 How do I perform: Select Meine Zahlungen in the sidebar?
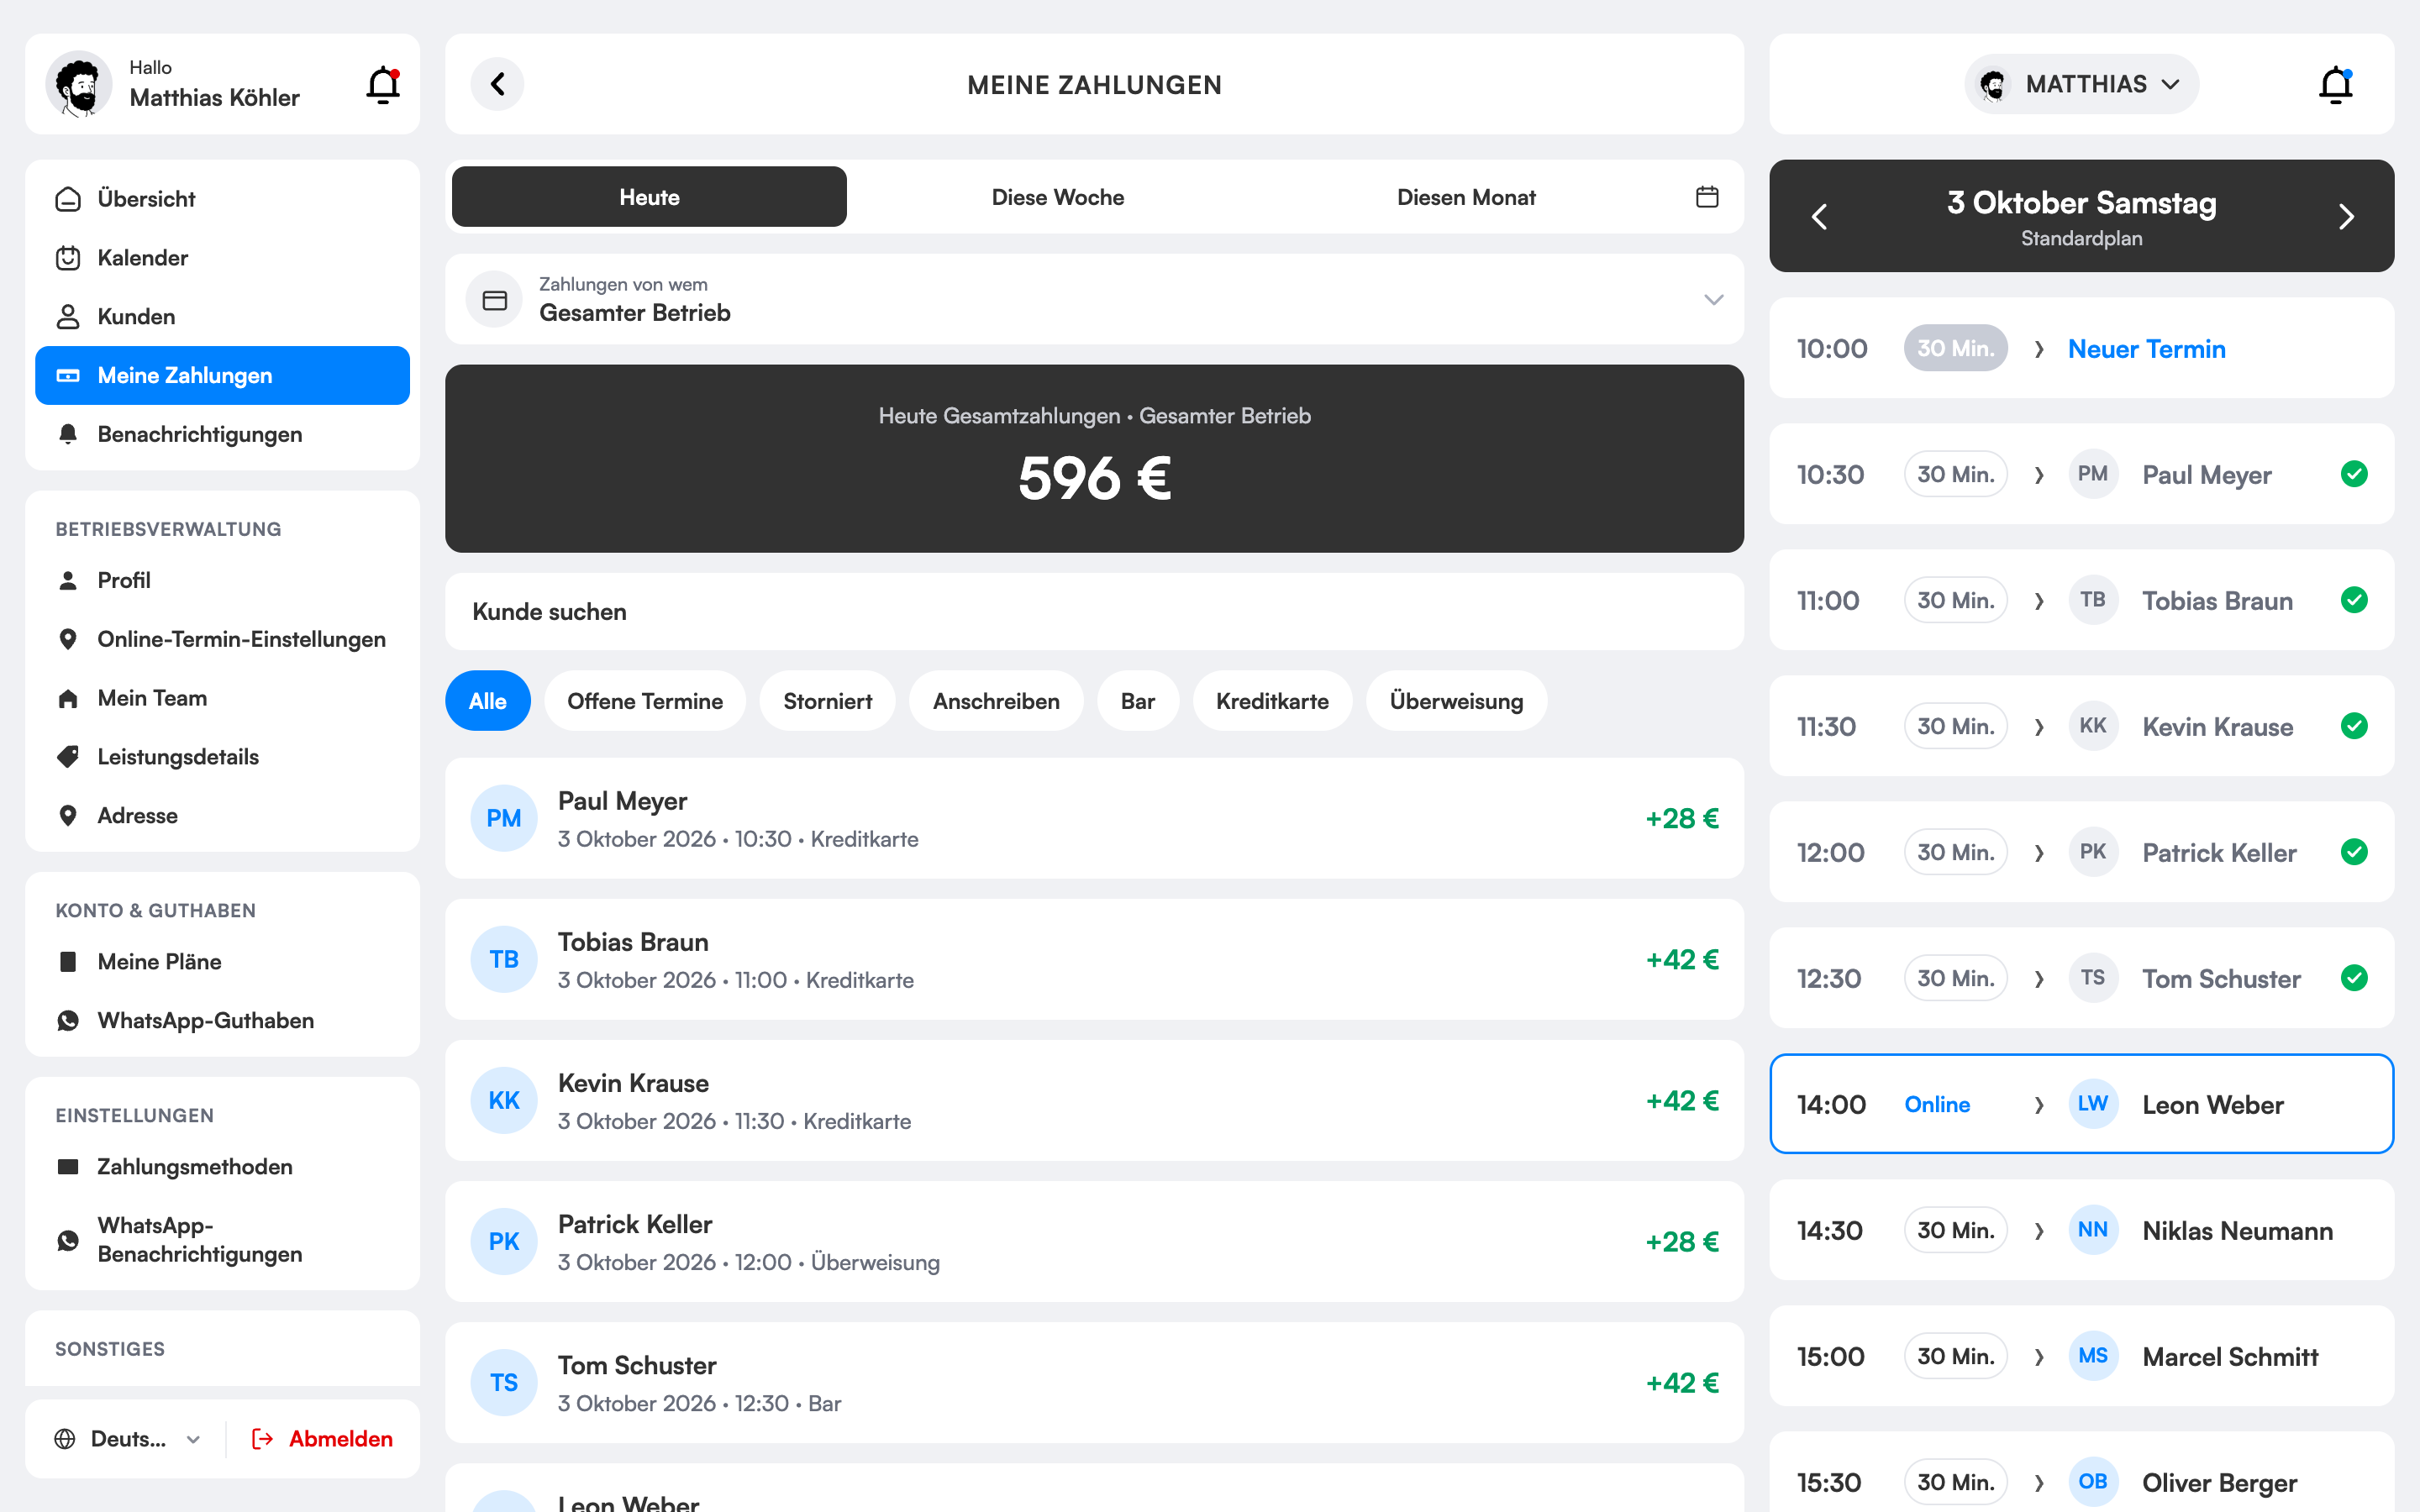(222, 376)
